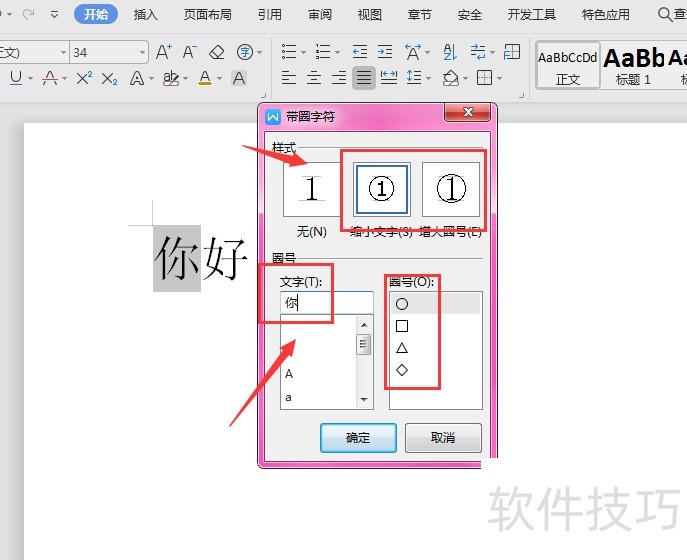This screenshot has height=560, width=687.
Task: Open the 开发工具 tab
Action: (531, 14)
